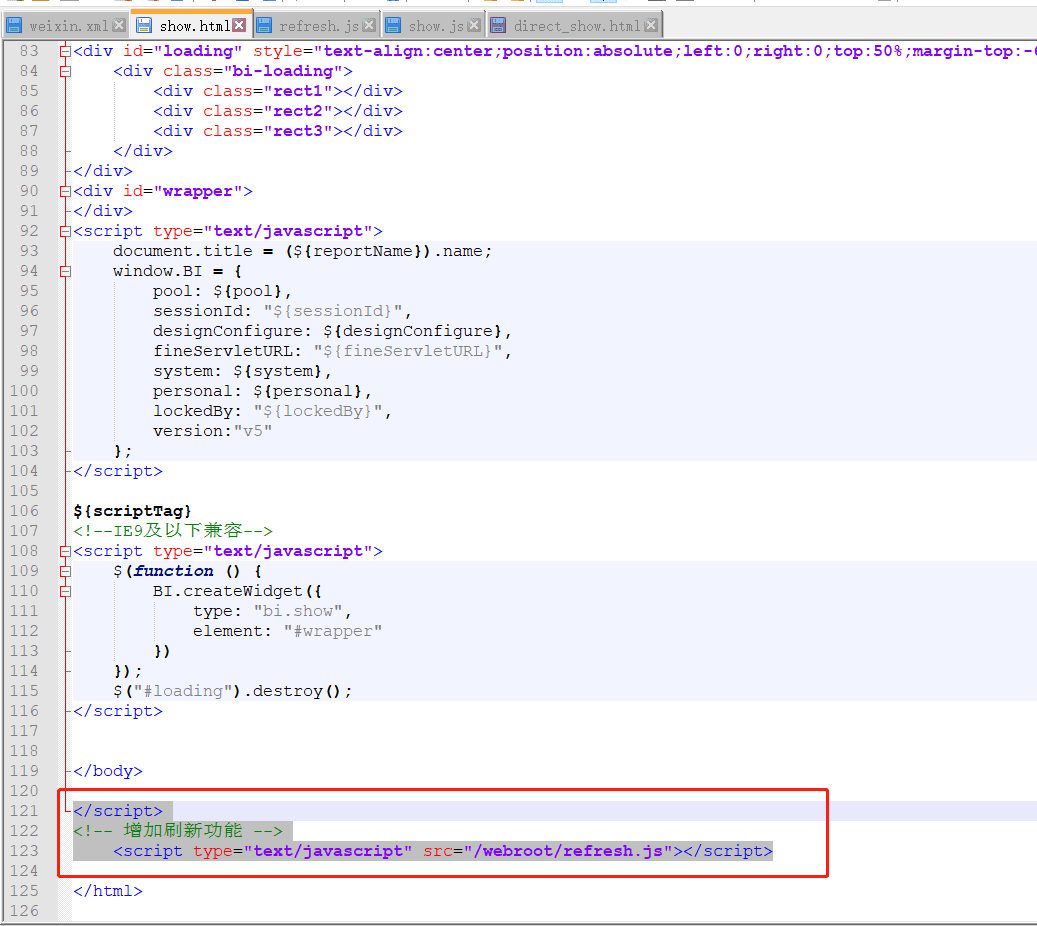Screen dimensions: 1037x926
Task: Click the "system: ${system}," line
Action: [242, 371]
